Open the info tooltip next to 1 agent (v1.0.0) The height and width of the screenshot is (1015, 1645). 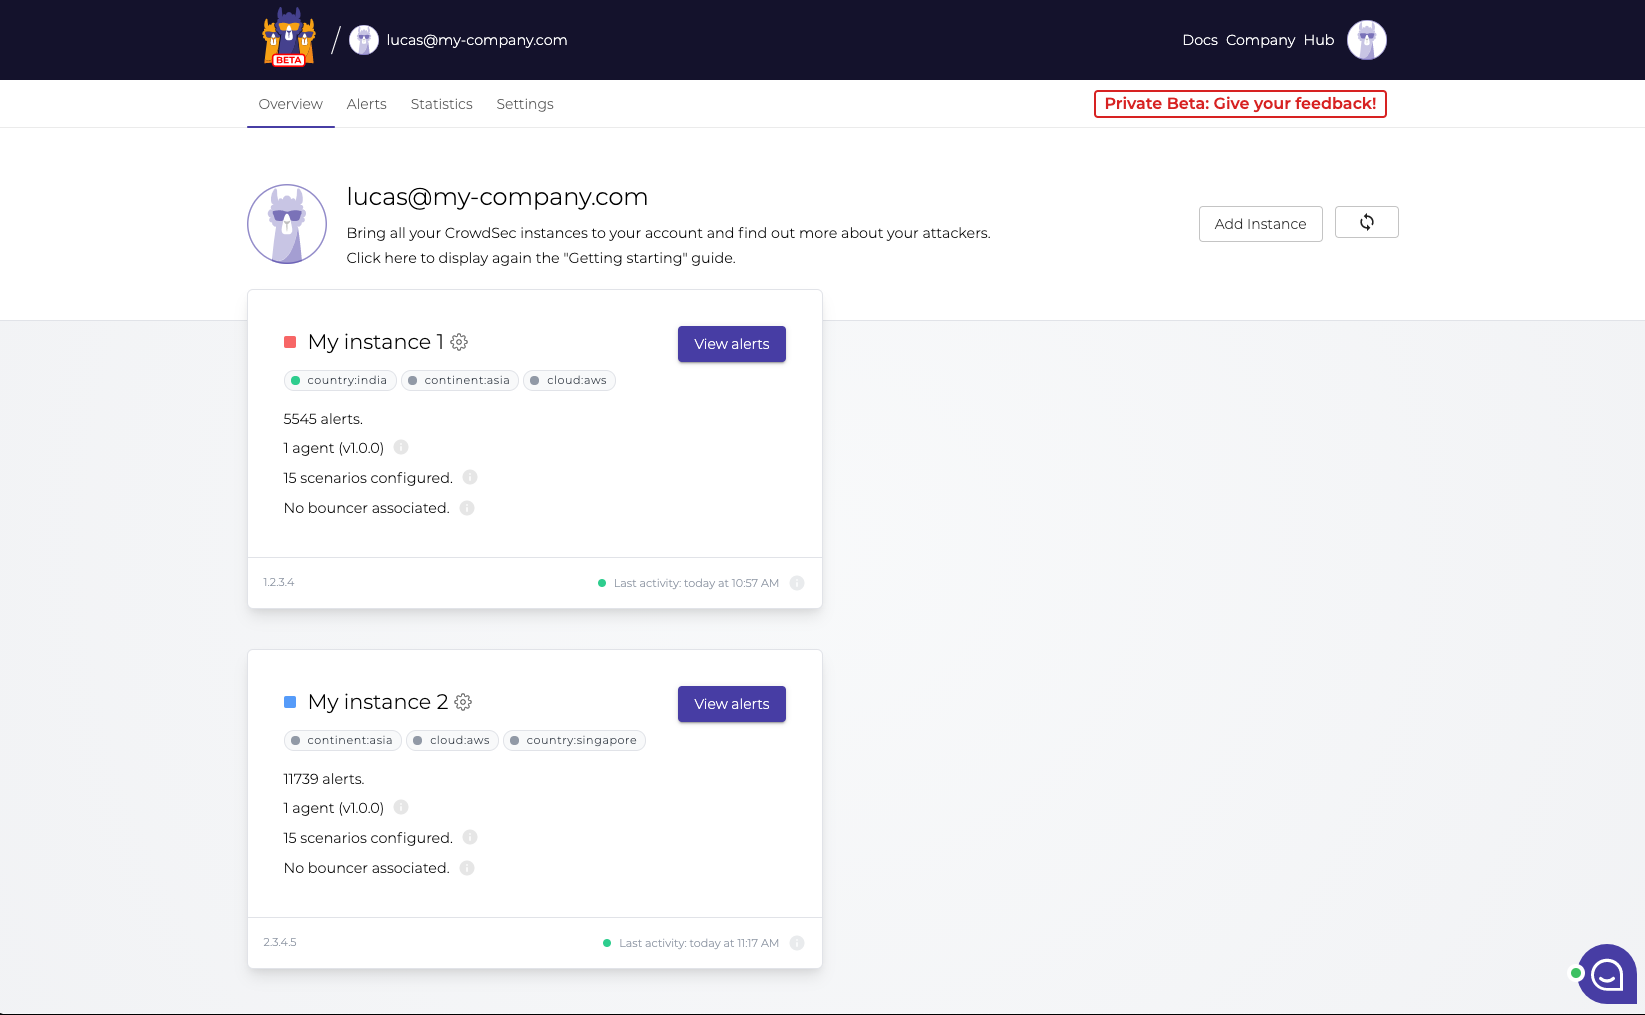401,447
